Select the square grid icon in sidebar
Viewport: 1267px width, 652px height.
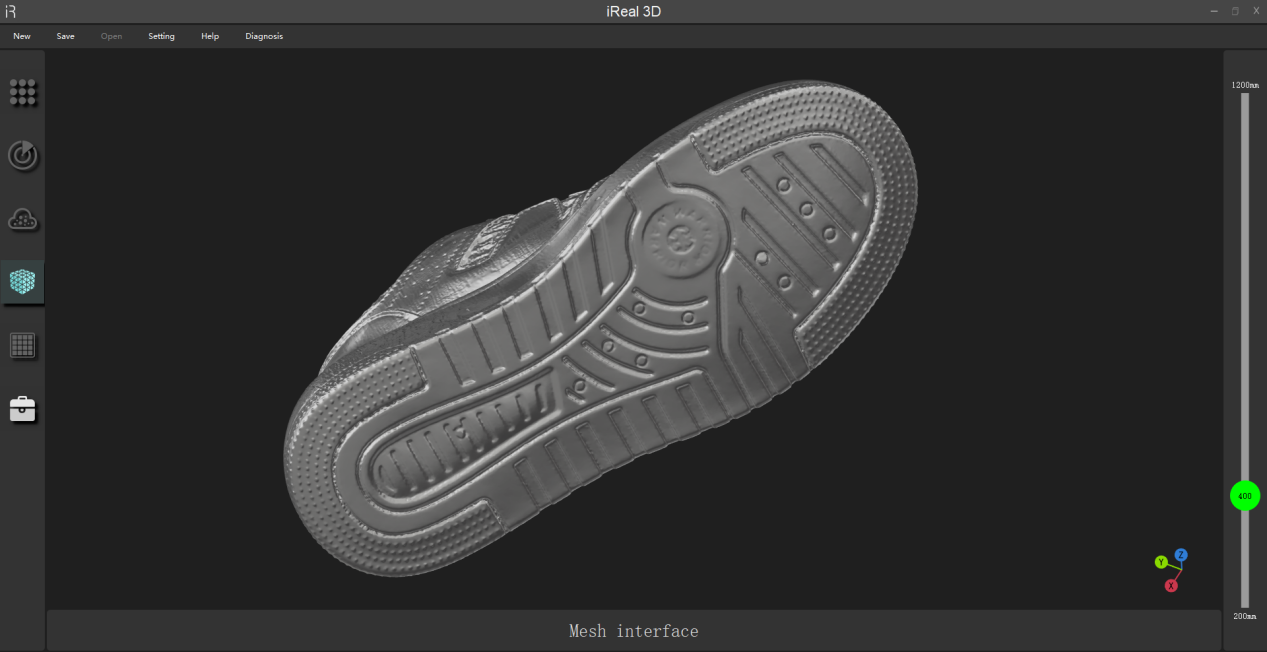pos(22,346)
